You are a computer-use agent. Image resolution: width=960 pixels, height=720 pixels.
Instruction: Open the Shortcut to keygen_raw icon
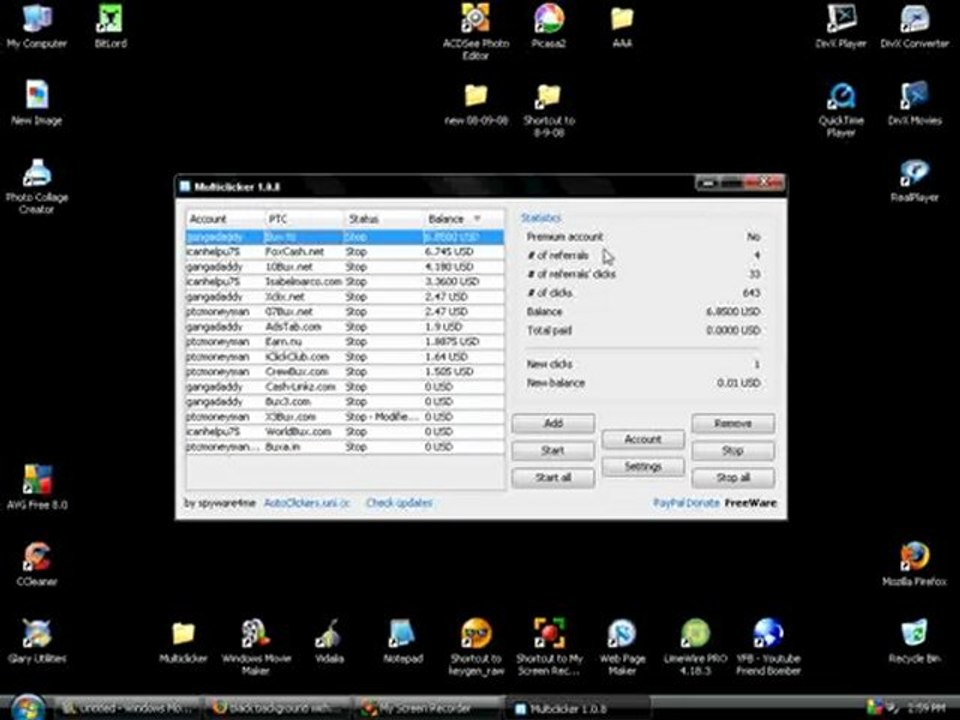click(476, 647)
